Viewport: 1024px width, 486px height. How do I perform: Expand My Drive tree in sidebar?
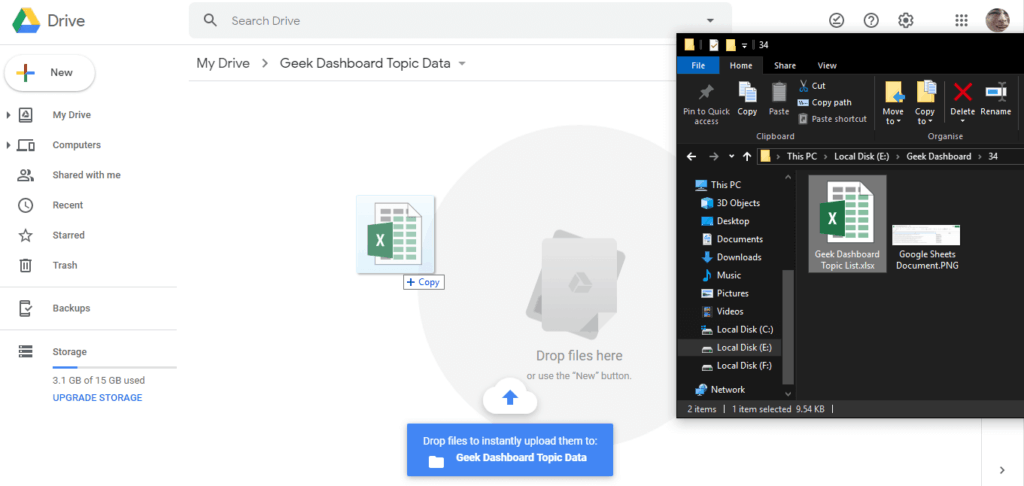(9, 115)
